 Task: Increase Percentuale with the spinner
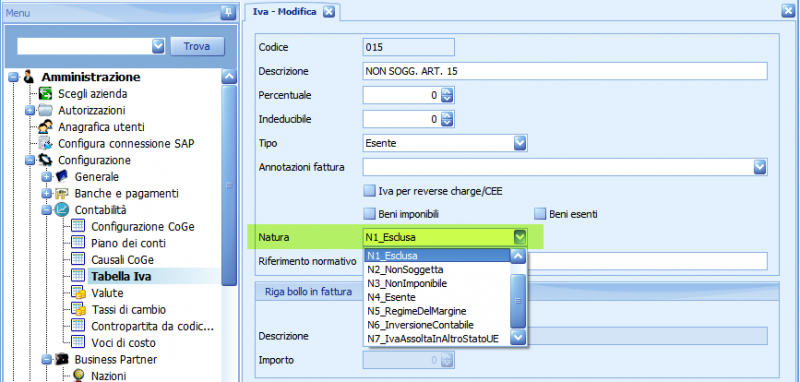[x=447, y=91]
